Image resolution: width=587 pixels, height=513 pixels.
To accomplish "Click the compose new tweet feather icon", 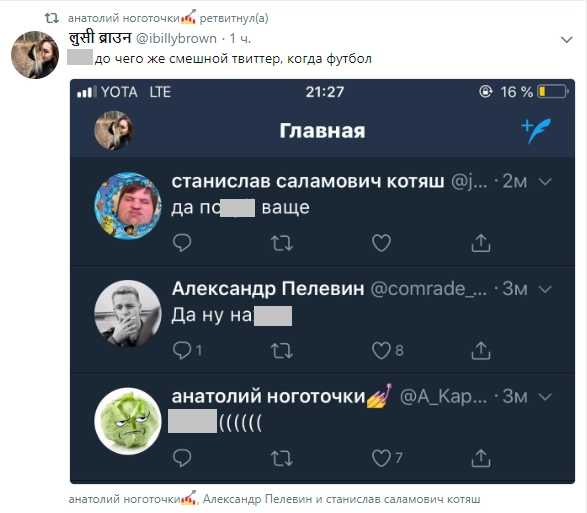I will [x=536, y=131].
